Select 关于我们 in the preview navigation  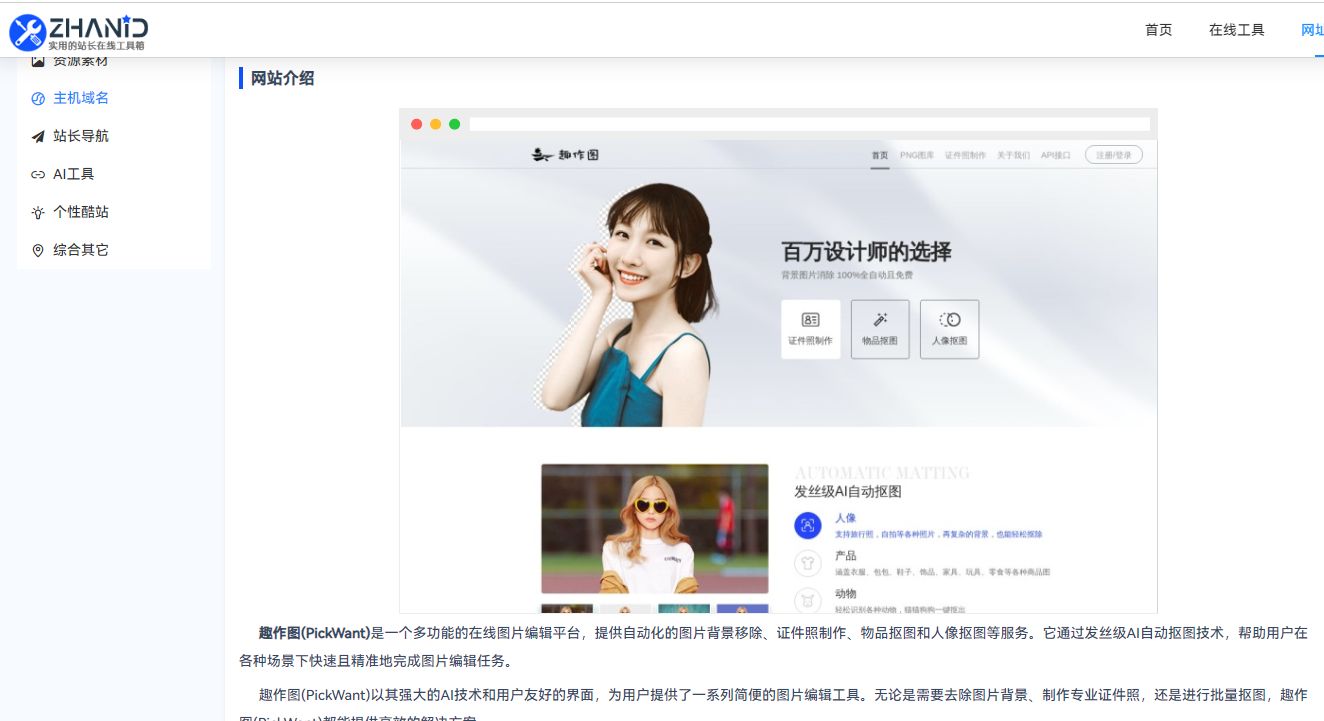coord(1013,155)
